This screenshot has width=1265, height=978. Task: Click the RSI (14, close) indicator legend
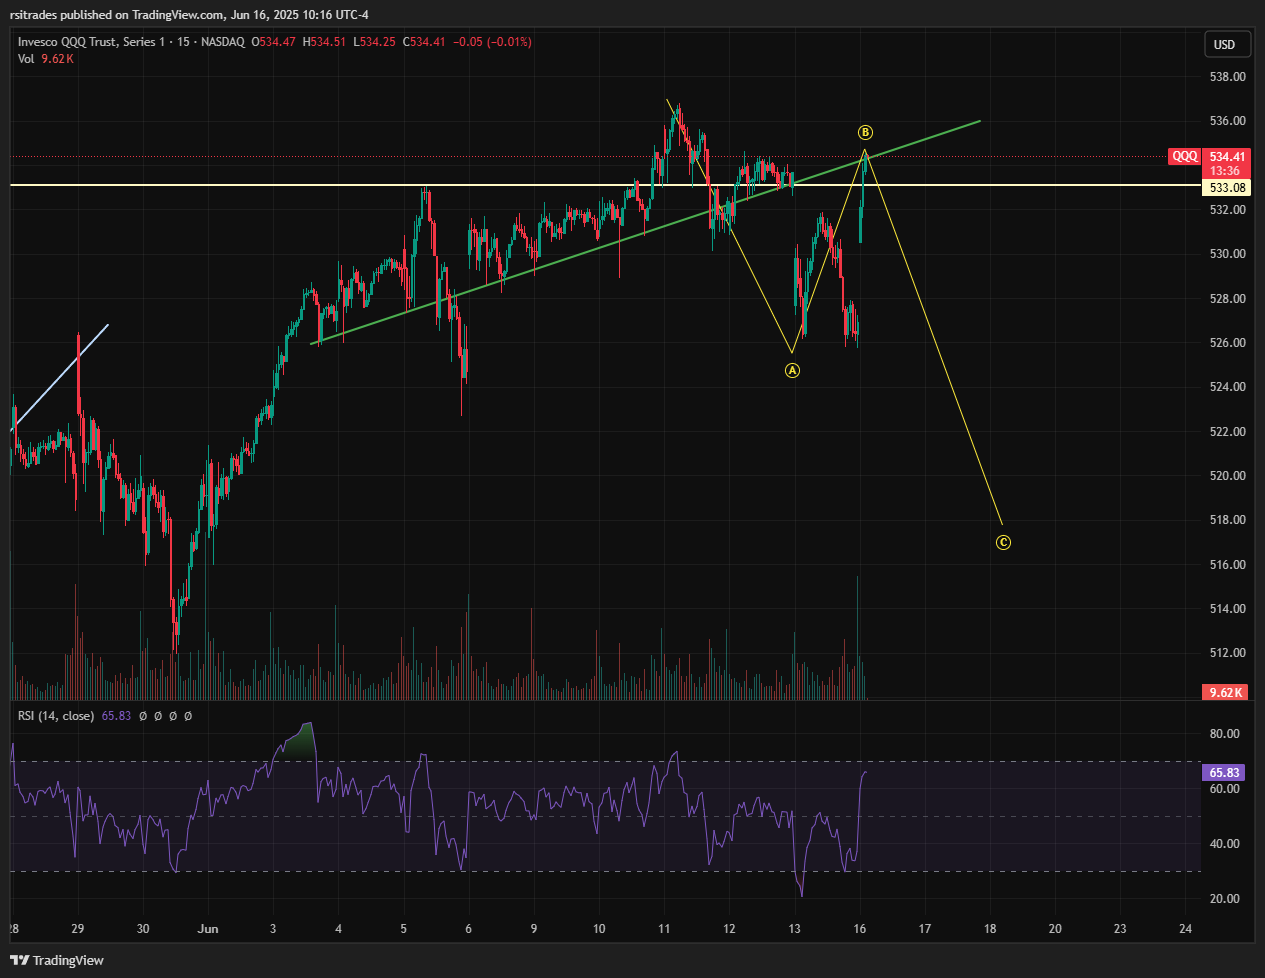point(56,716)
